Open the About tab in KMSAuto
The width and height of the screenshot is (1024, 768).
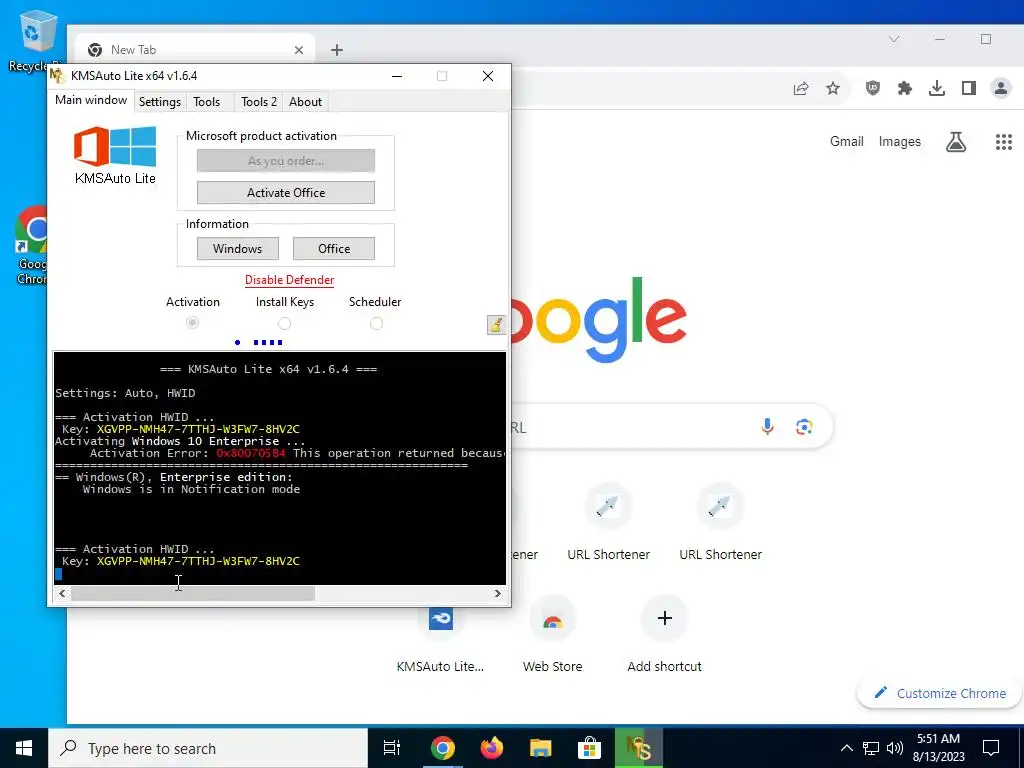point(305,102)
